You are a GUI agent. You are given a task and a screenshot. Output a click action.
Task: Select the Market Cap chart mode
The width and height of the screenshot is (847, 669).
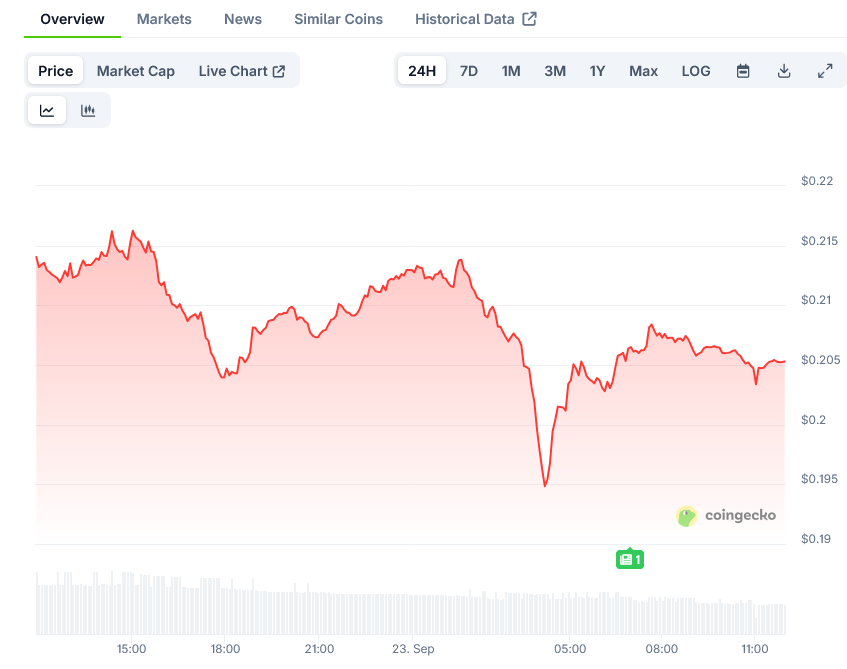[x=136, y=71]
